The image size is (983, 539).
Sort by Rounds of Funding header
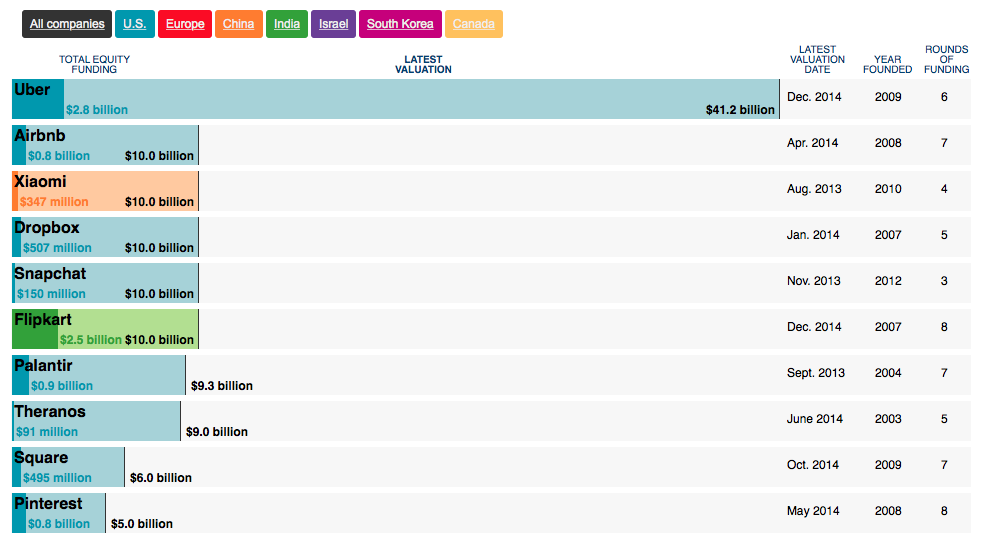tap(946, 59)
